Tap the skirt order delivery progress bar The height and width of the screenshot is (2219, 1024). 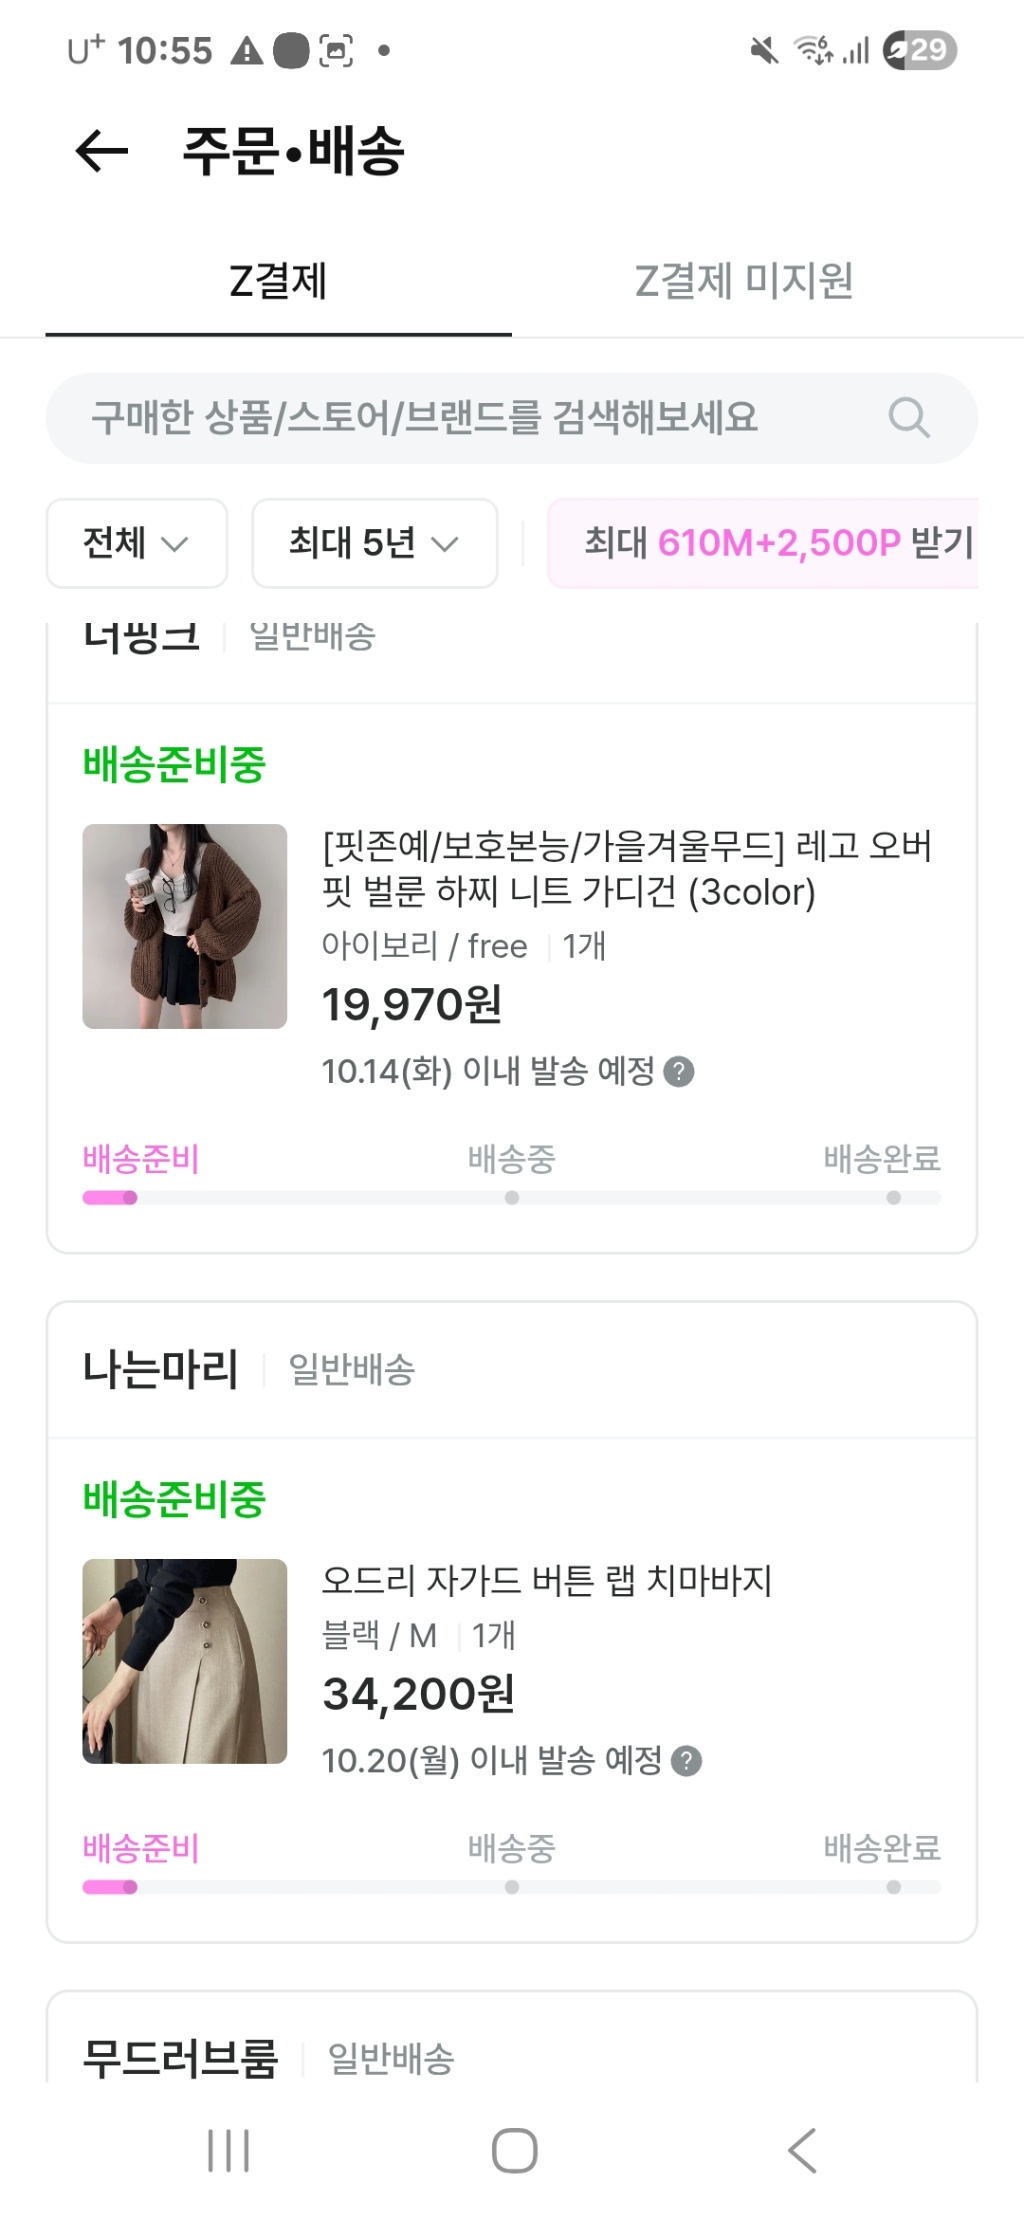(511, 1887)
